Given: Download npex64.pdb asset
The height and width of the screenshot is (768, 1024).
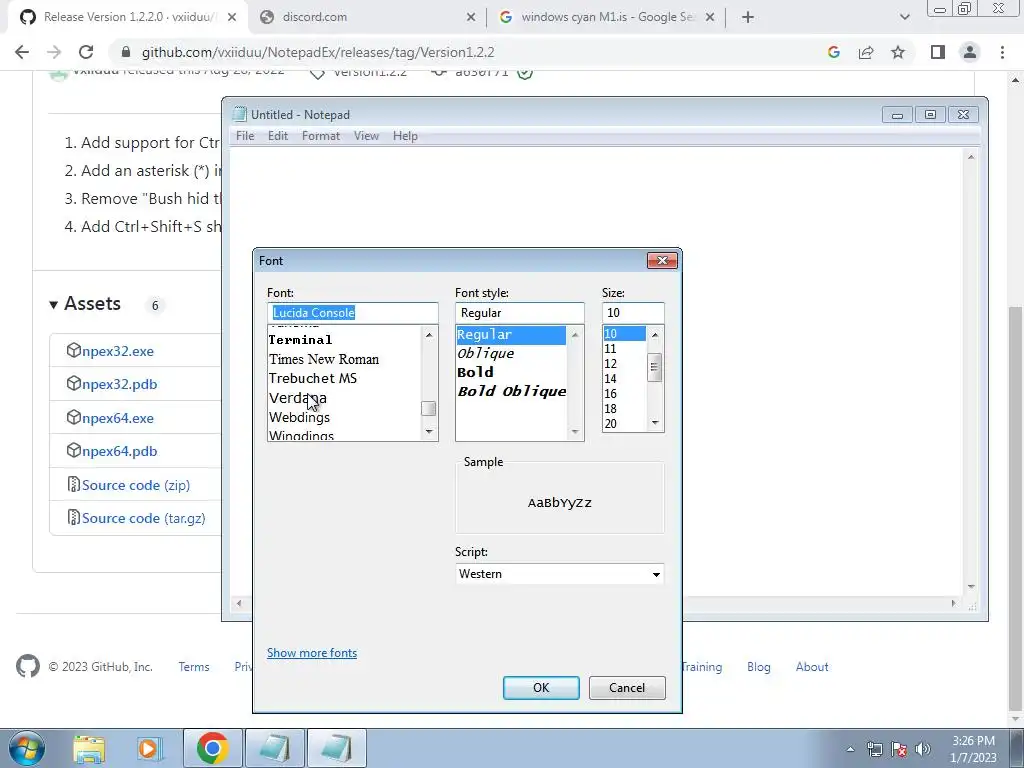Looking at the screenshot, I should (120, 451).
